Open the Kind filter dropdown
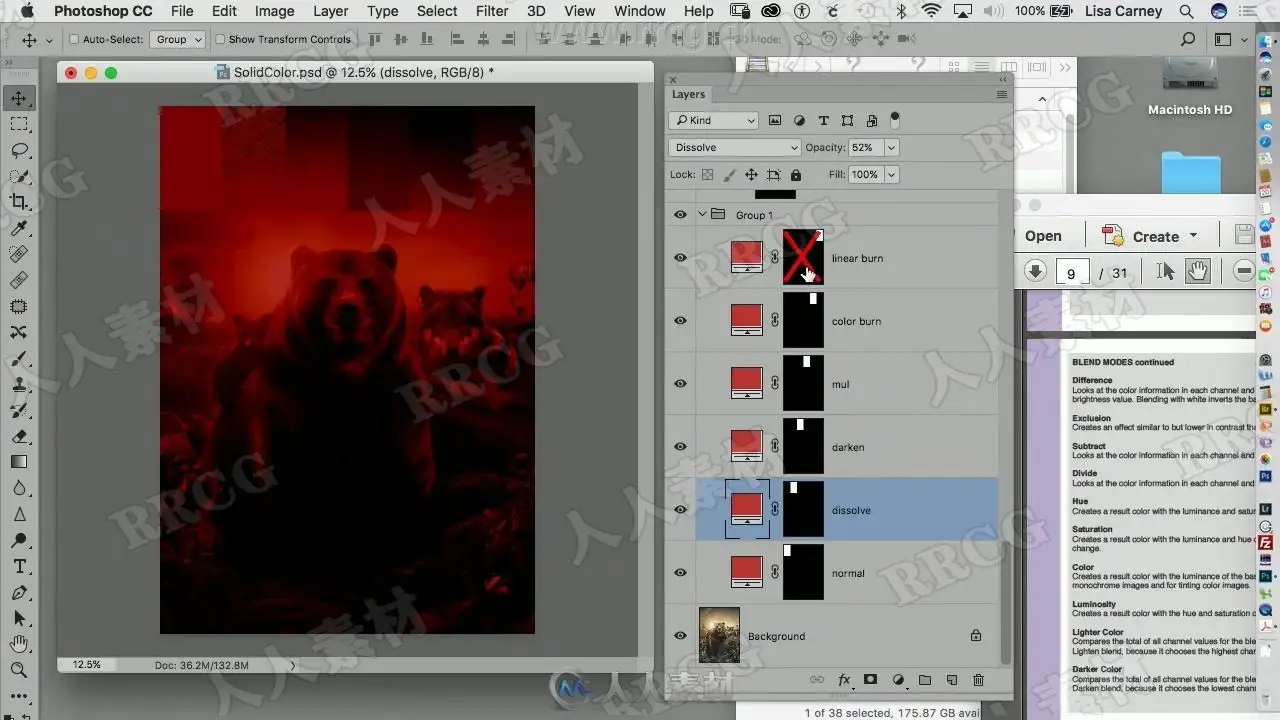Viewport: 1280px width, 720px height. tap(713, 120)
